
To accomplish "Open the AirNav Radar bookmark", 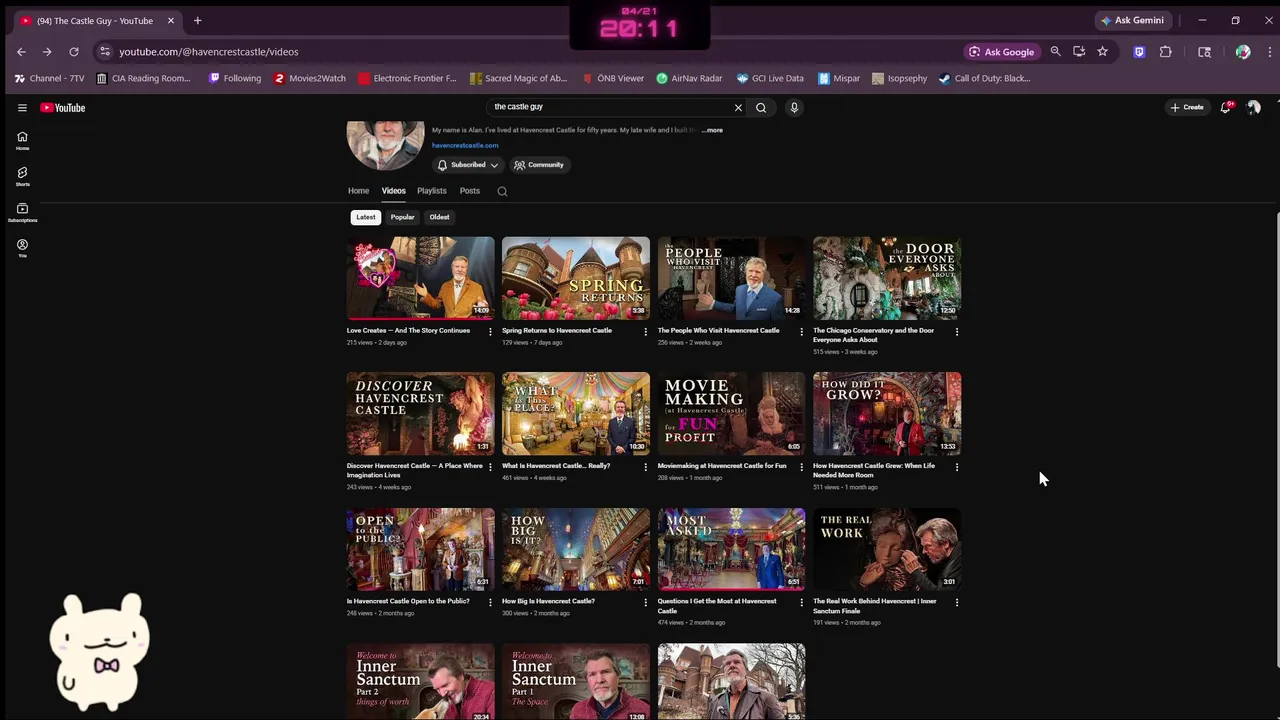I will point(689,78).
